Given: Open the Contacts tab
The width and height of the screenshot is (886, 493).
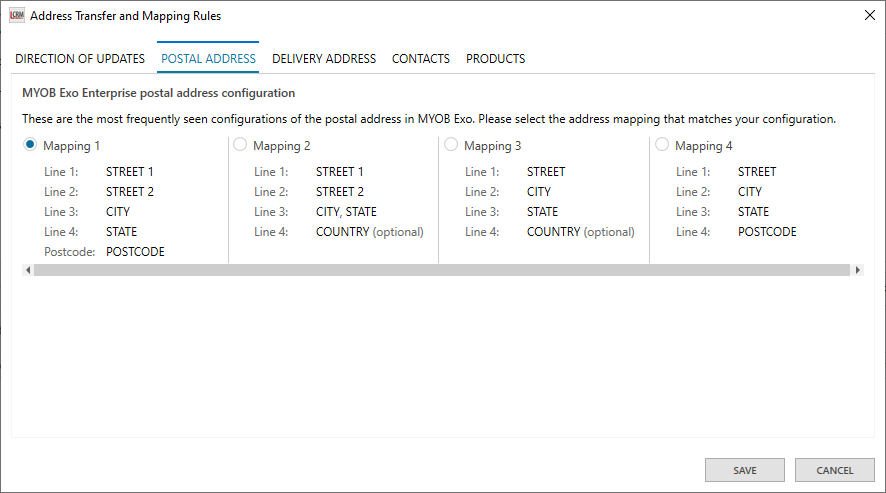Looking at the screenshot, I should click(x=420, y=59).
